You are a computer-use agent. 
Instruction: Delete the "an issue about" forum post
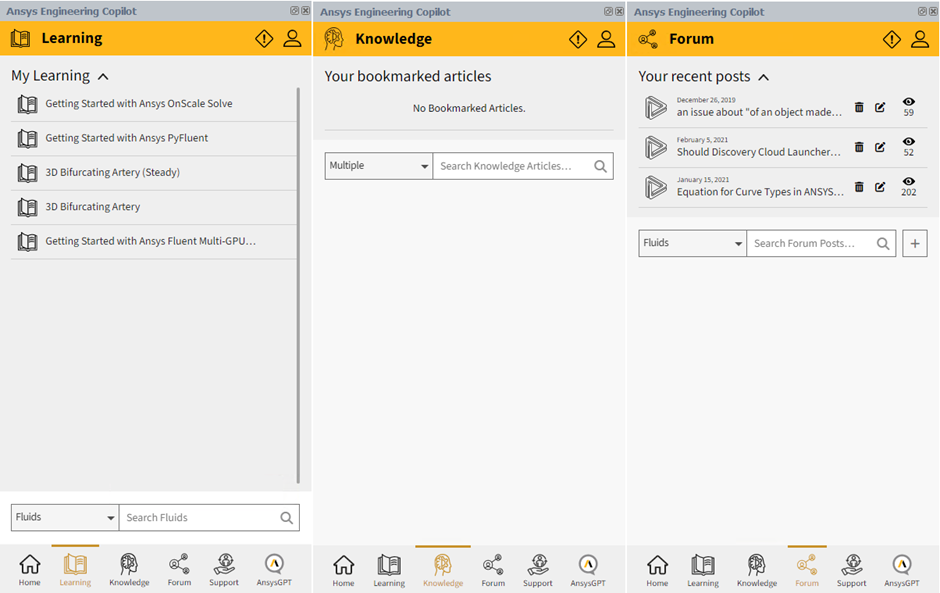point(859,107)
